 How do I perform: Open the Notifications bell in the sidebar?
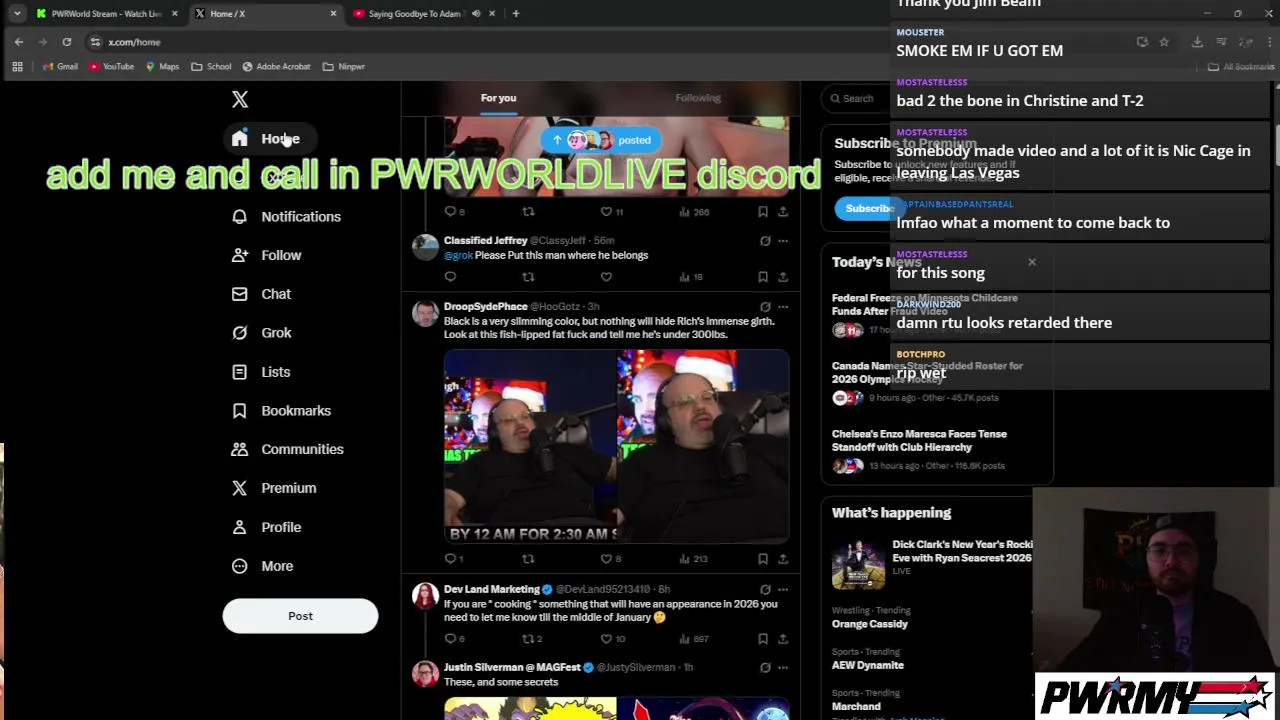point(286,216)
